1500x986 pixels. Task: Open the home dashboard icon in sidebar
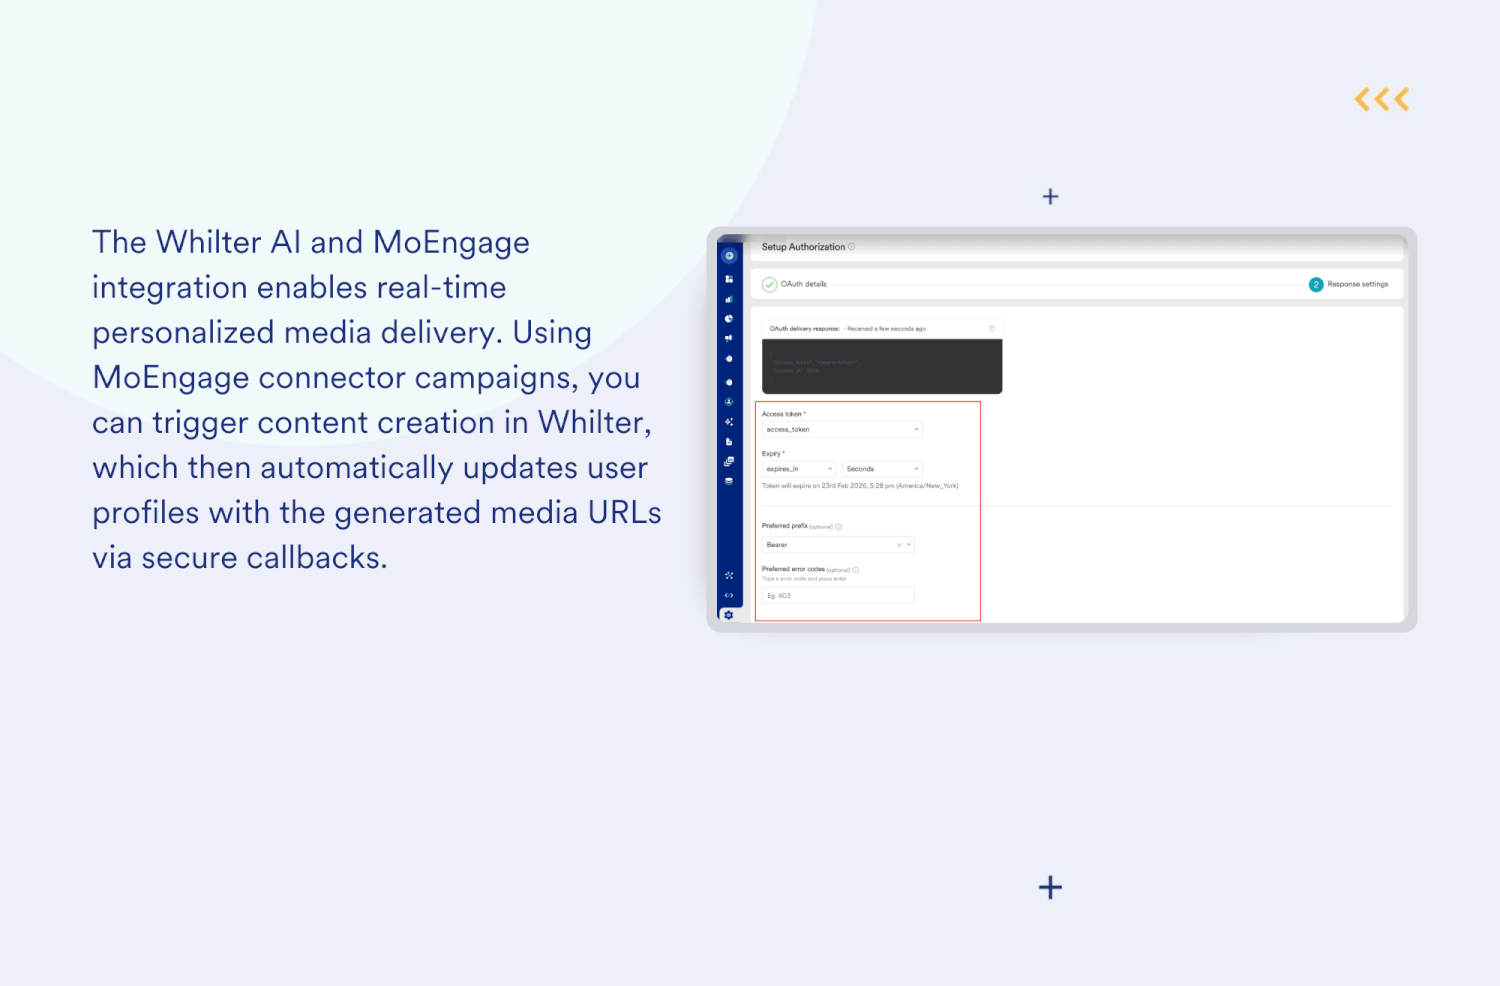729,256
